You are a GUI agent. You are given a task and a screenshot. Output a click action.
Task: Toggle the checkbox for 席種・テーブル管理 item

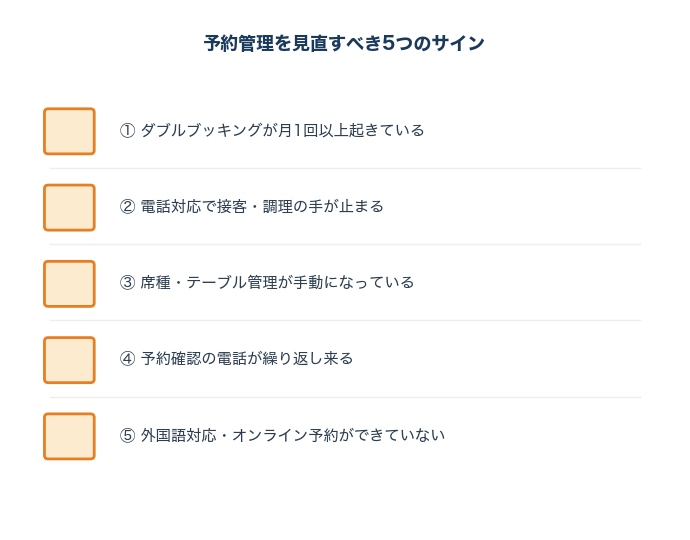(x=69, y=283)
